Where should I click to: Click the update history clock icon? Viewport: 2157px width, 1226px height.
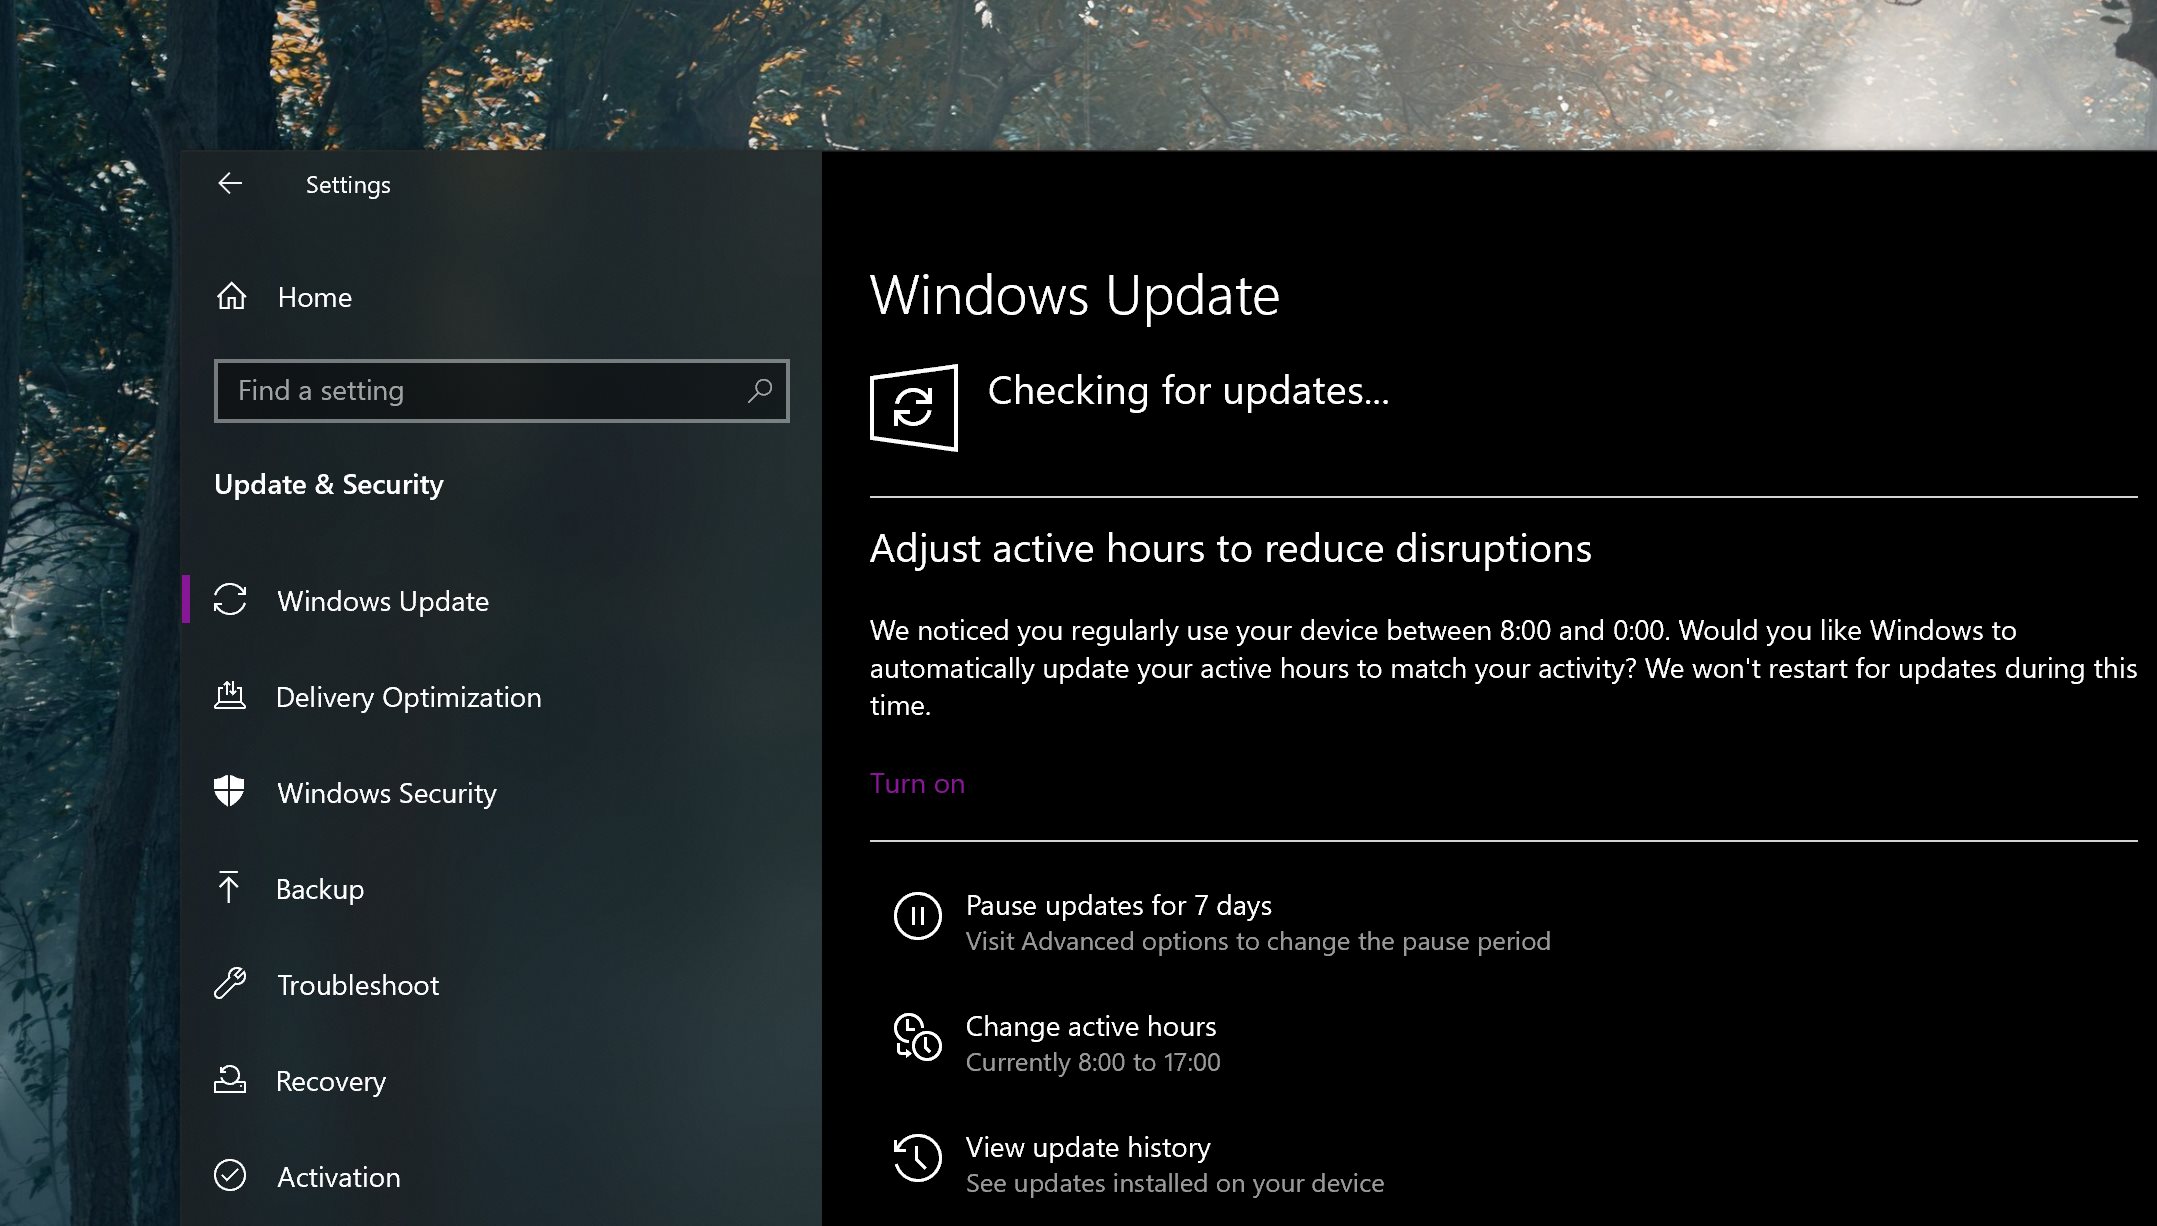(917, 1158)
